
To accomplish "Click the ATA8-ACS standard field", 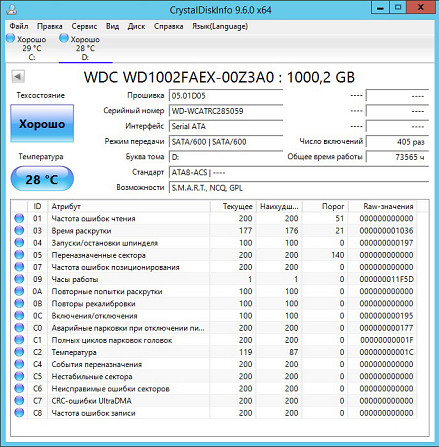I will (x=299, y=173).
